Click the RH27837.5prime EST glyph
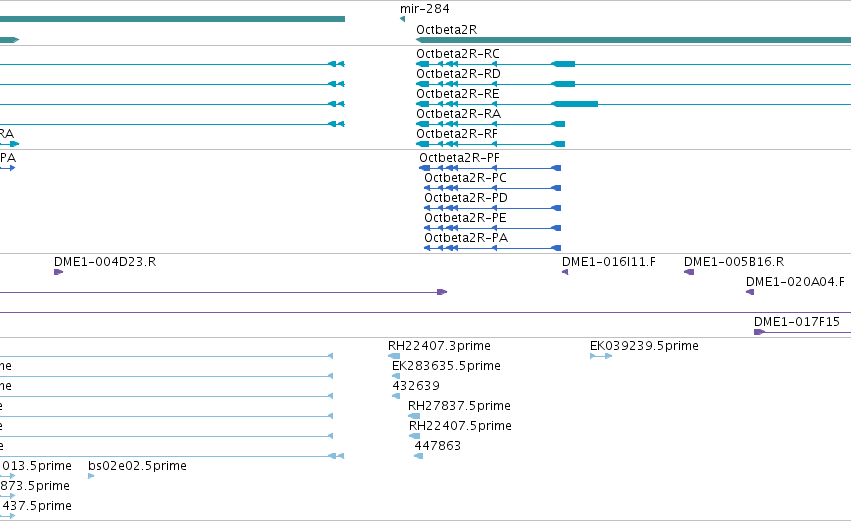 414,416
